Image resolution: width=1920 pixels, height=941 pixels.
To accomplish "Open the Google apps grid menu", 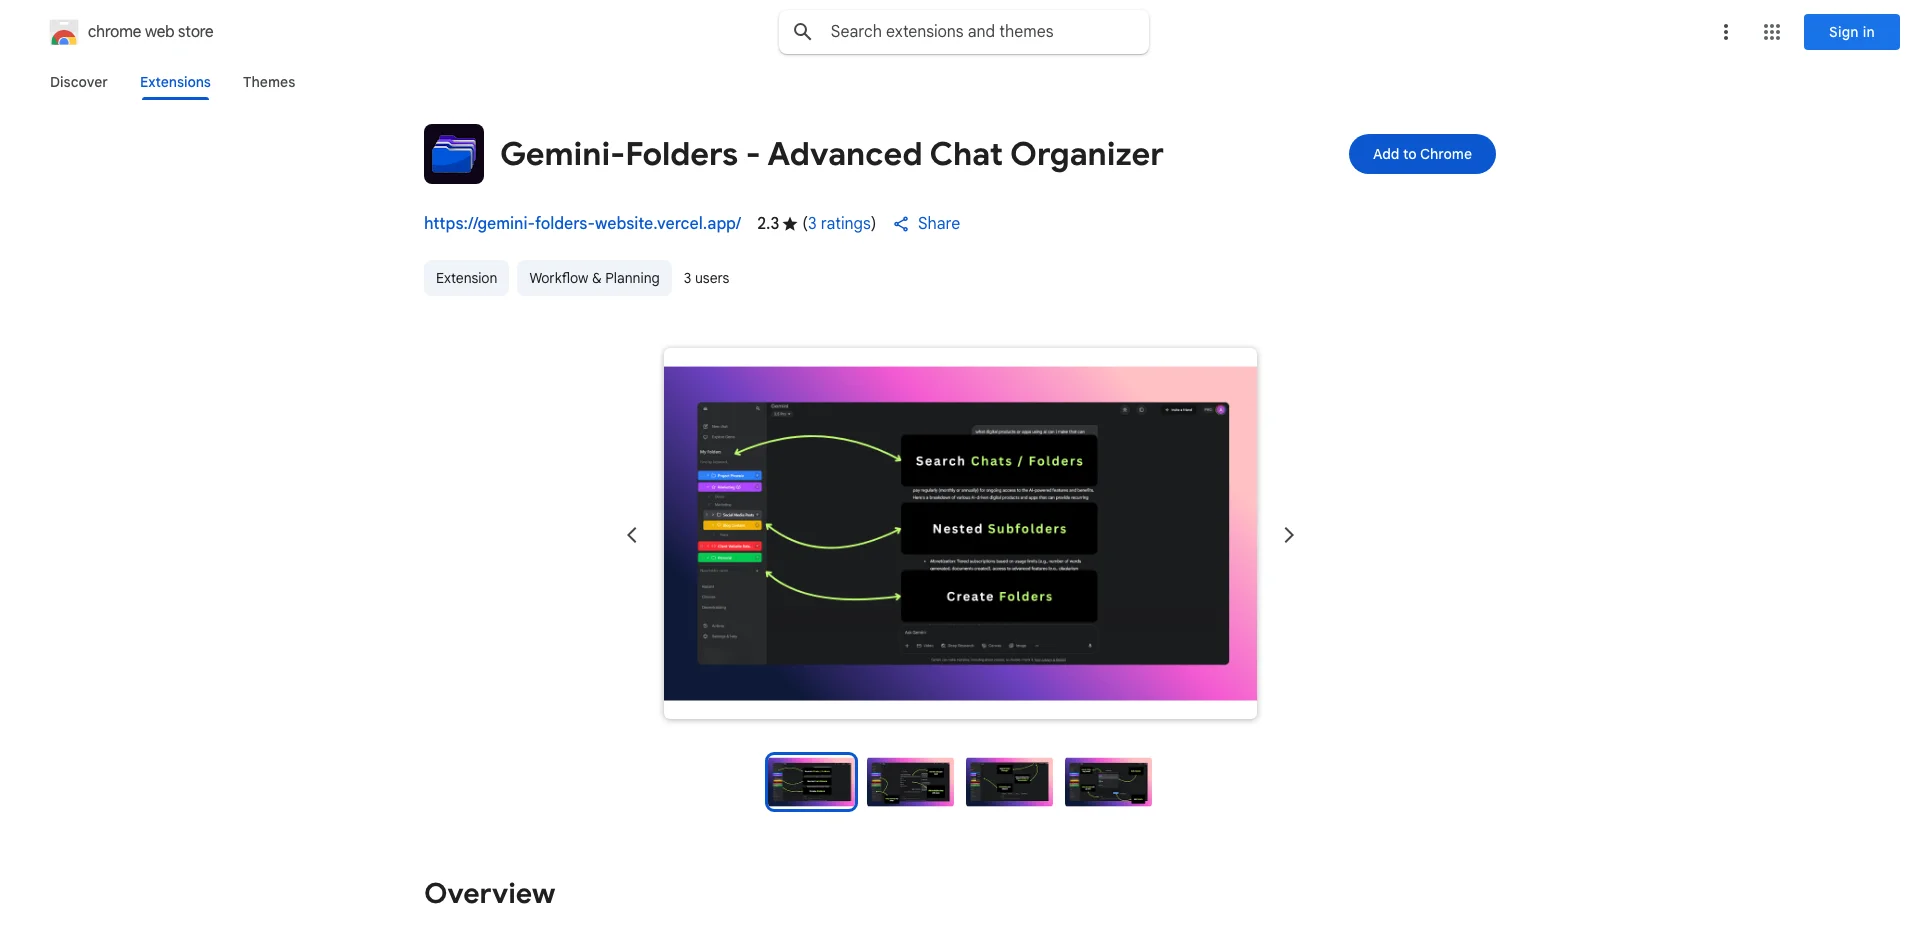I will click(x=1772, y=31).
